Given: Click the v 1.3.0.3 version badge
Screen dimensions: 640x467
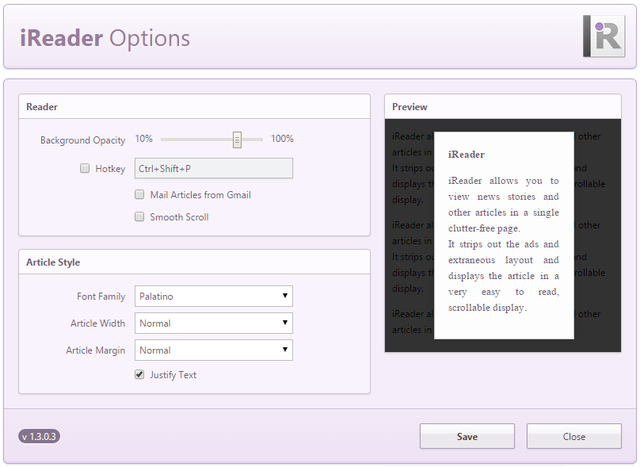Looking at the screenshot, I should [x=40, y=436].
